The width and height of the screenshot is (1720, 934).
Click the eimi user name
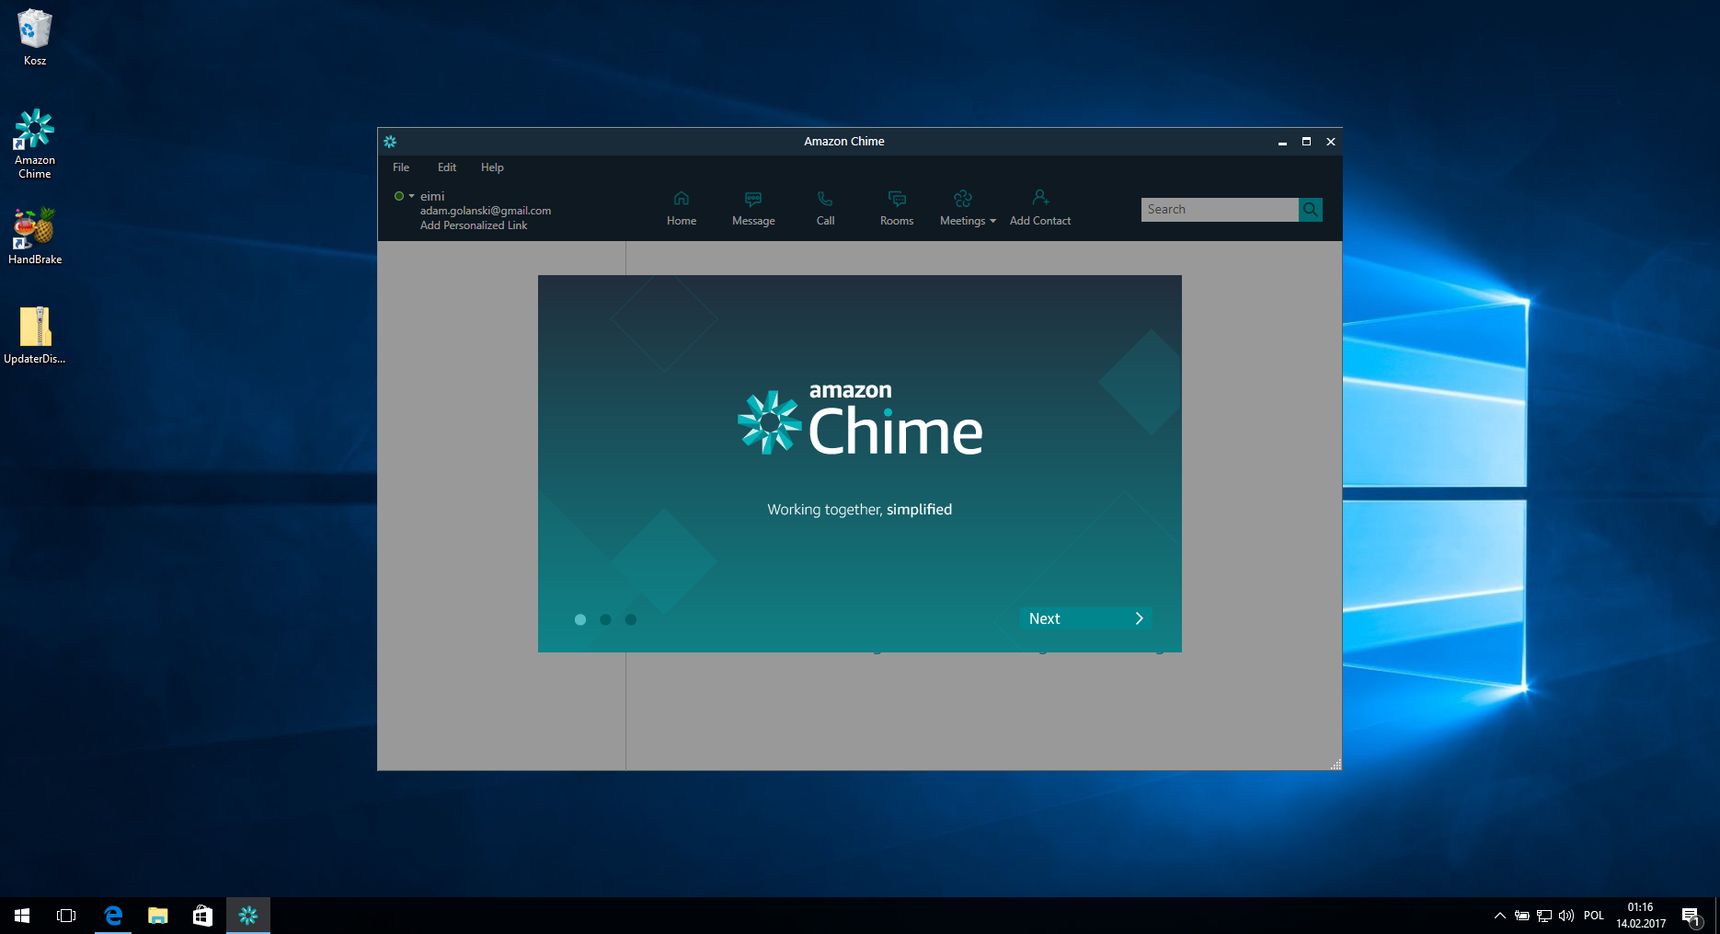click(x=432, y=196)
